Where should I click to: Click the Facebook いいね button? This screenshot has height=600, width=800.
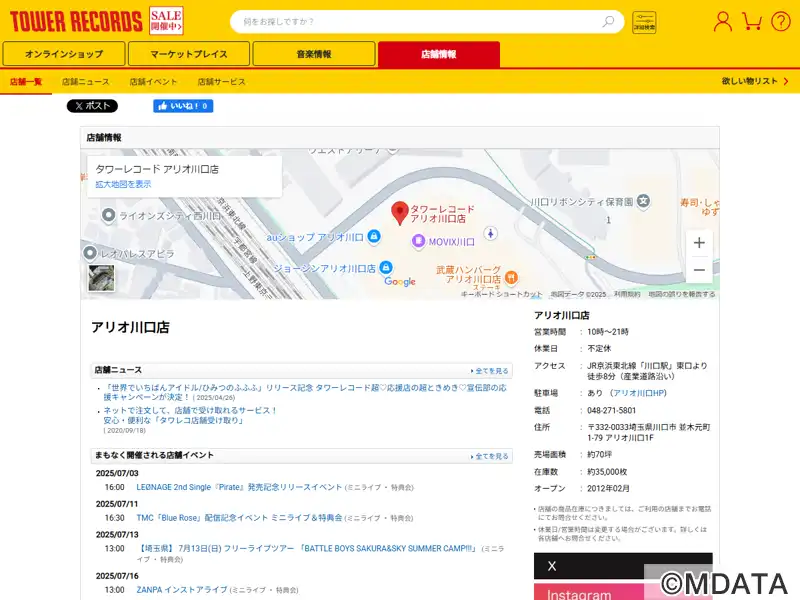coord(183,106)
